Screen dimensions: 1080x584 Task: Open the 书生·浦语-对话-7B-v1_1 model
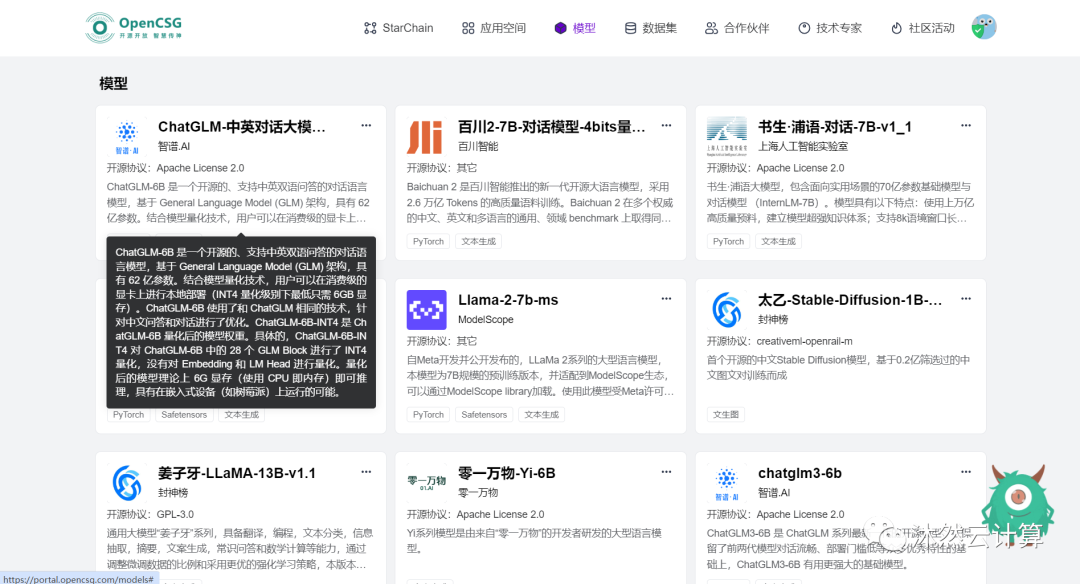[x=835, y=127]
